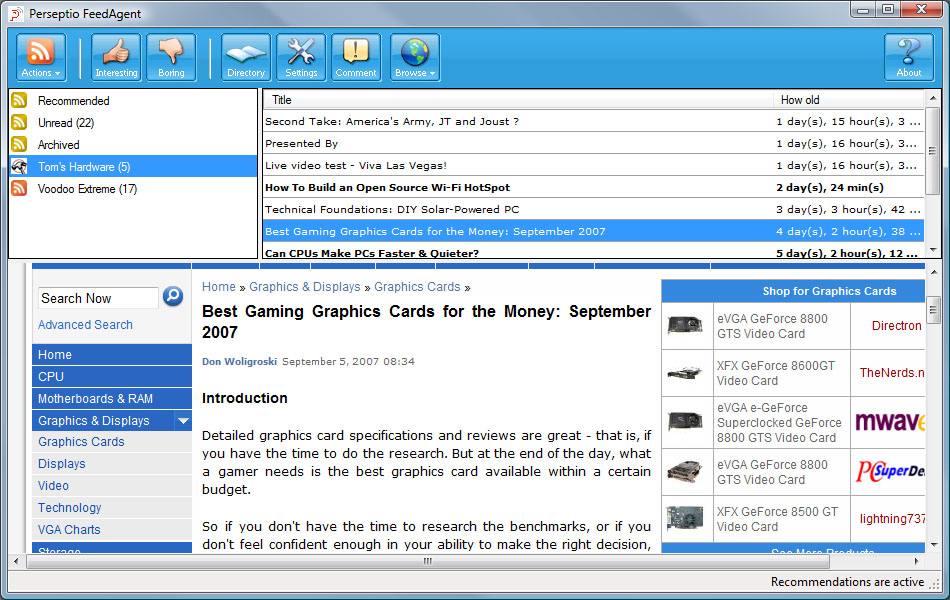Open the Advanced Search link
950x600 pixels.
click(x=85, y=325)
